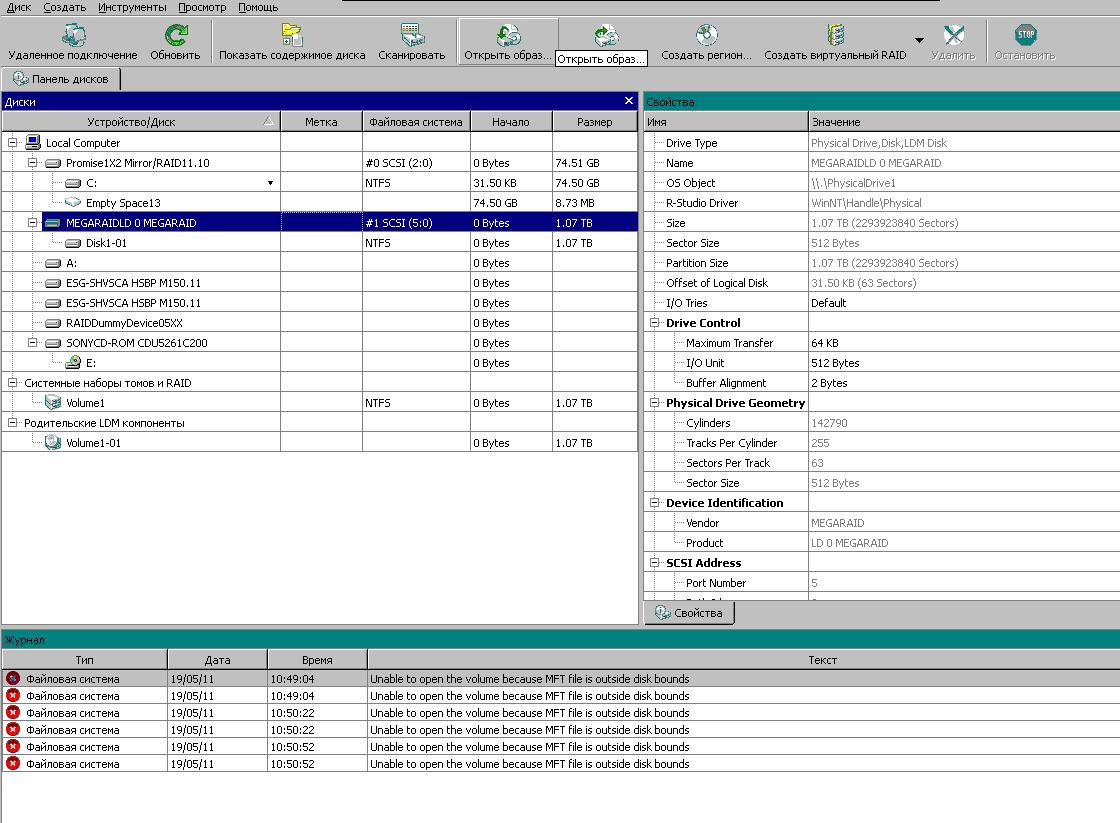Click the Свойства tab below properties

click(x=689, y=613)
